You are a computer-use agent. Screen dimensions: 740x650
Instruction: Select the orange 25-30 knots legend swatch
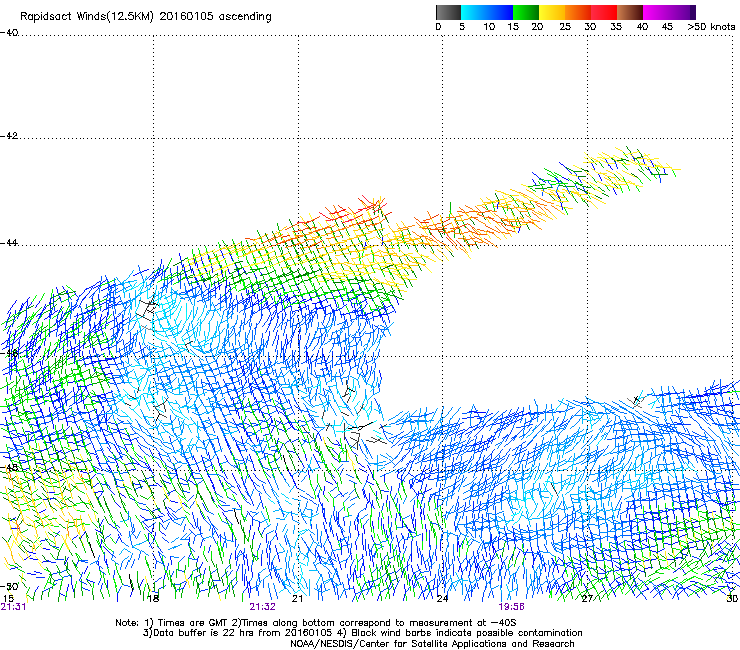pos(578,12)
